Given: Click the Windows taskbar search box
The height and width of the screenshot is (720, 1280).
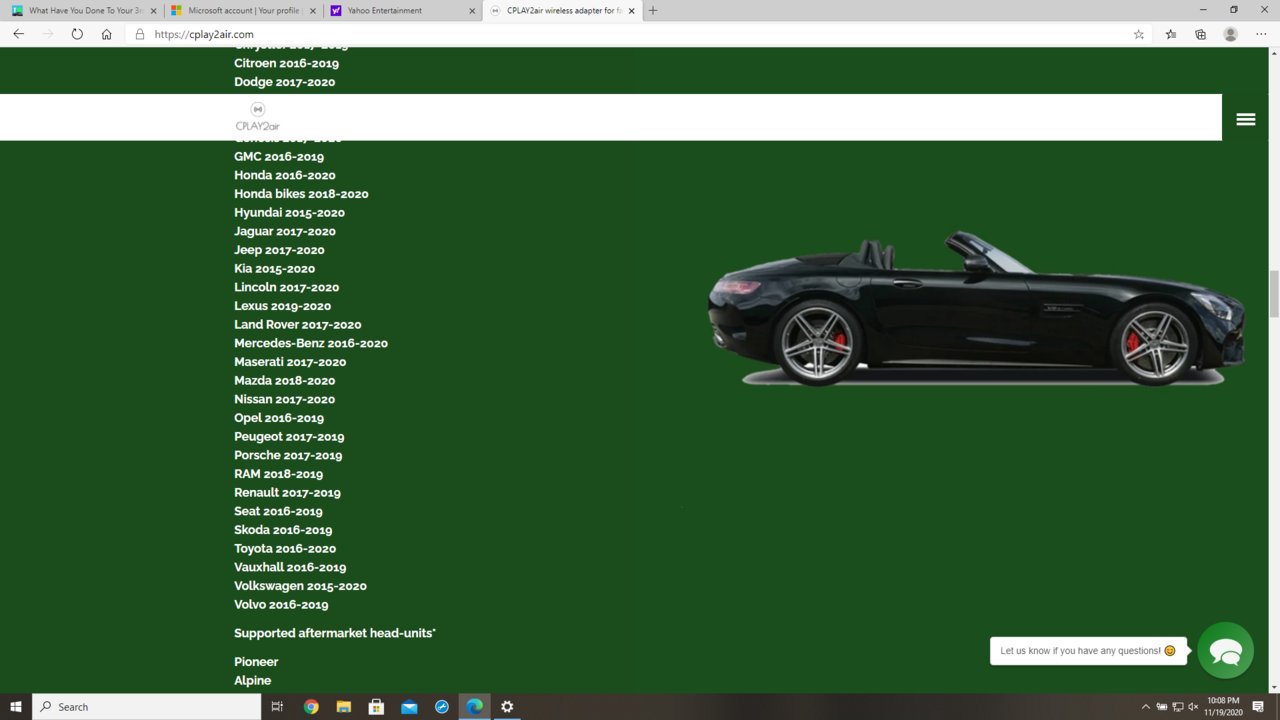Looking at the screenshot, I should coord(147,706).
